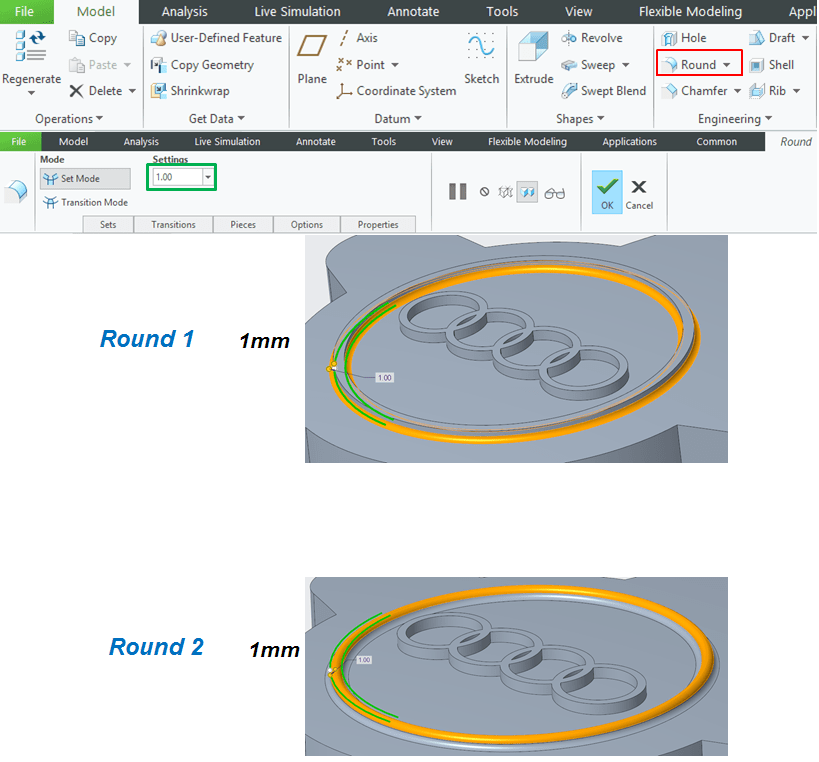Confirm the round with OK
819x762 pixels.
coord(607,191)
